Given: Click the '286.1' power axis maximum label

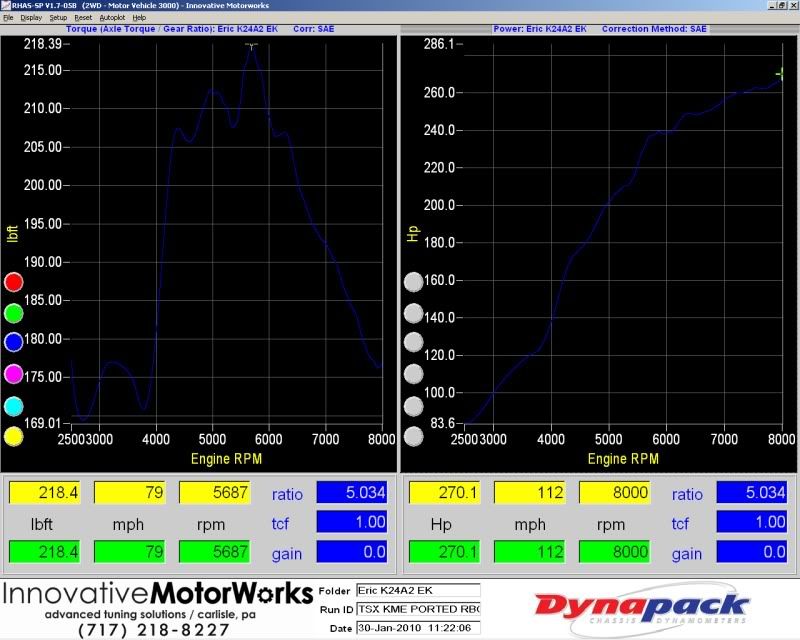Looking at the screenshot, I should 439,44.
